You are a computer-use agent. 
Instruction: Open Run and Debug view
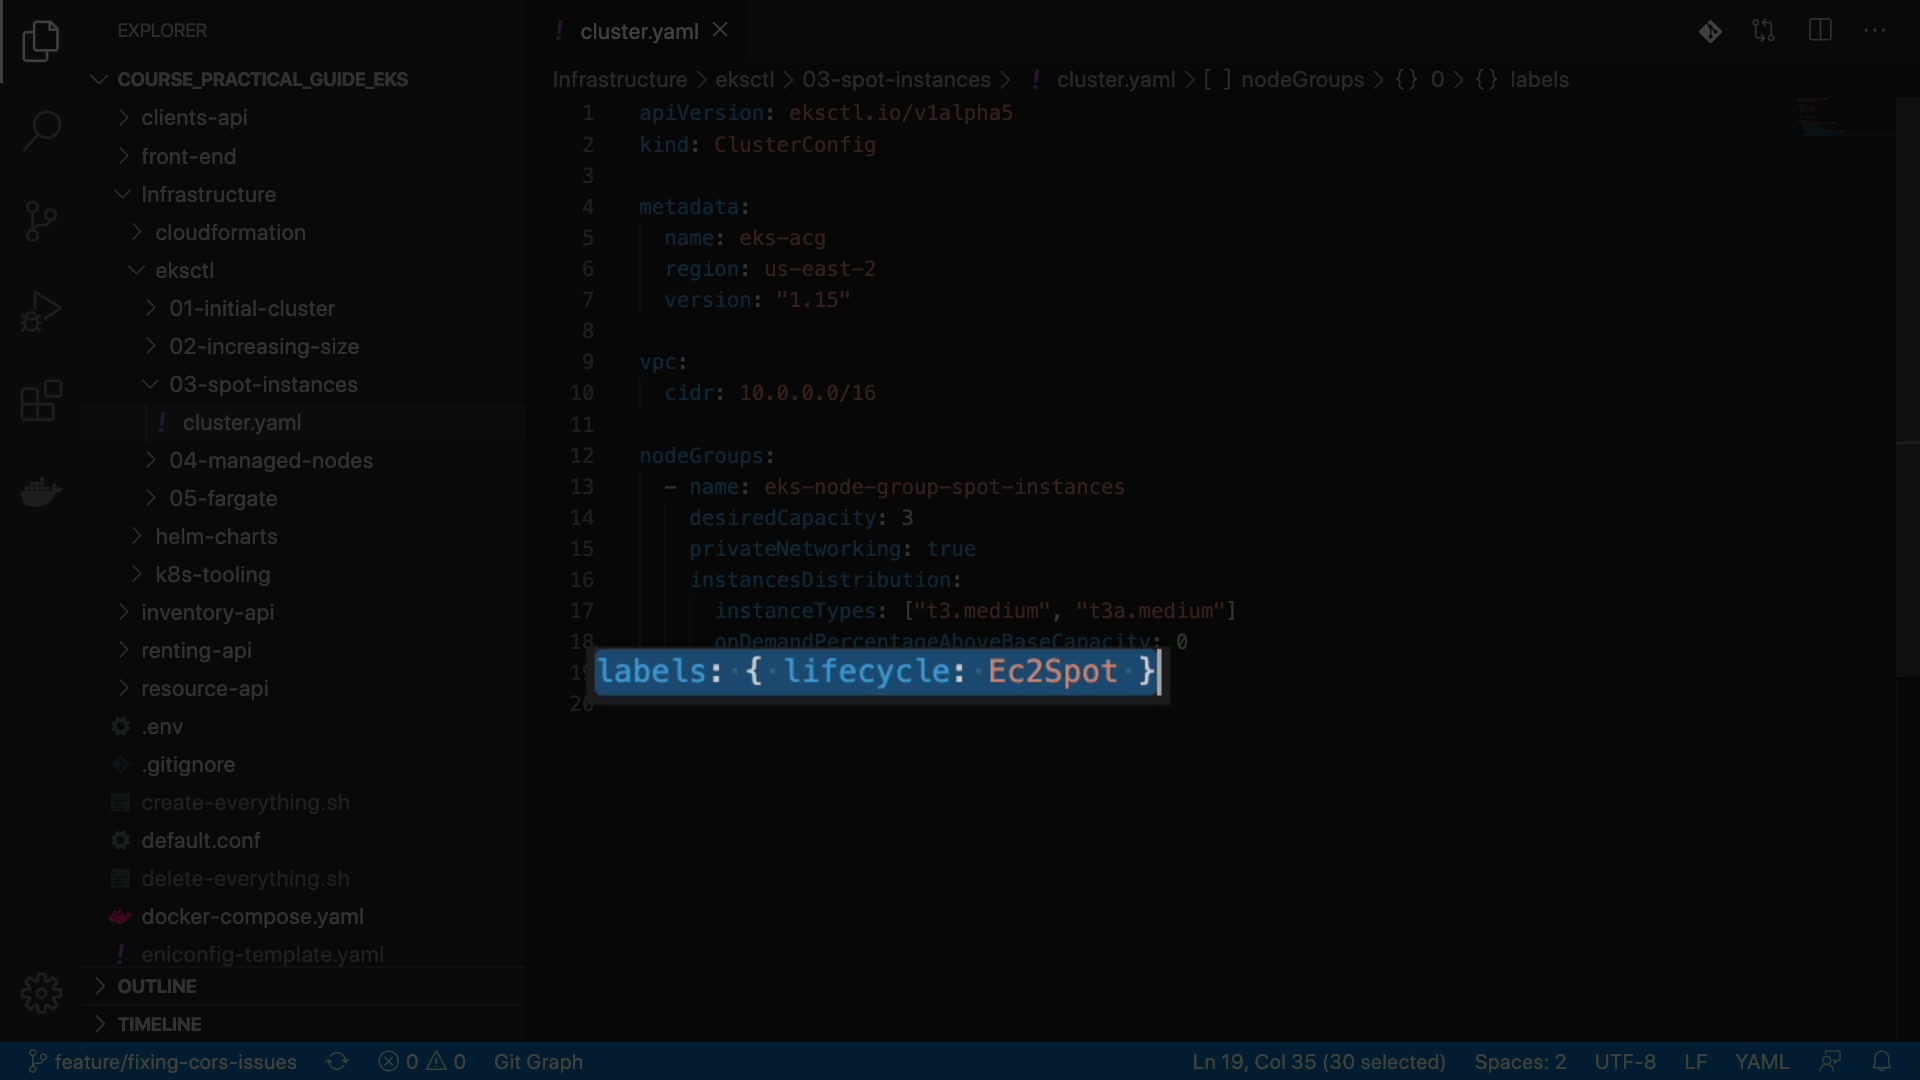[41, 311]
